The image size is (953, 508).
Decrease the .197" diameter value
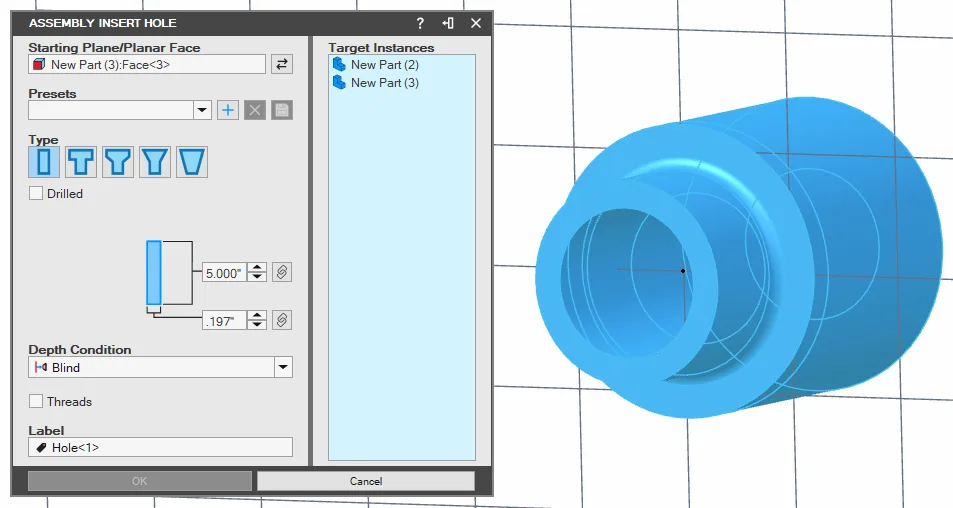click(257, 325)
